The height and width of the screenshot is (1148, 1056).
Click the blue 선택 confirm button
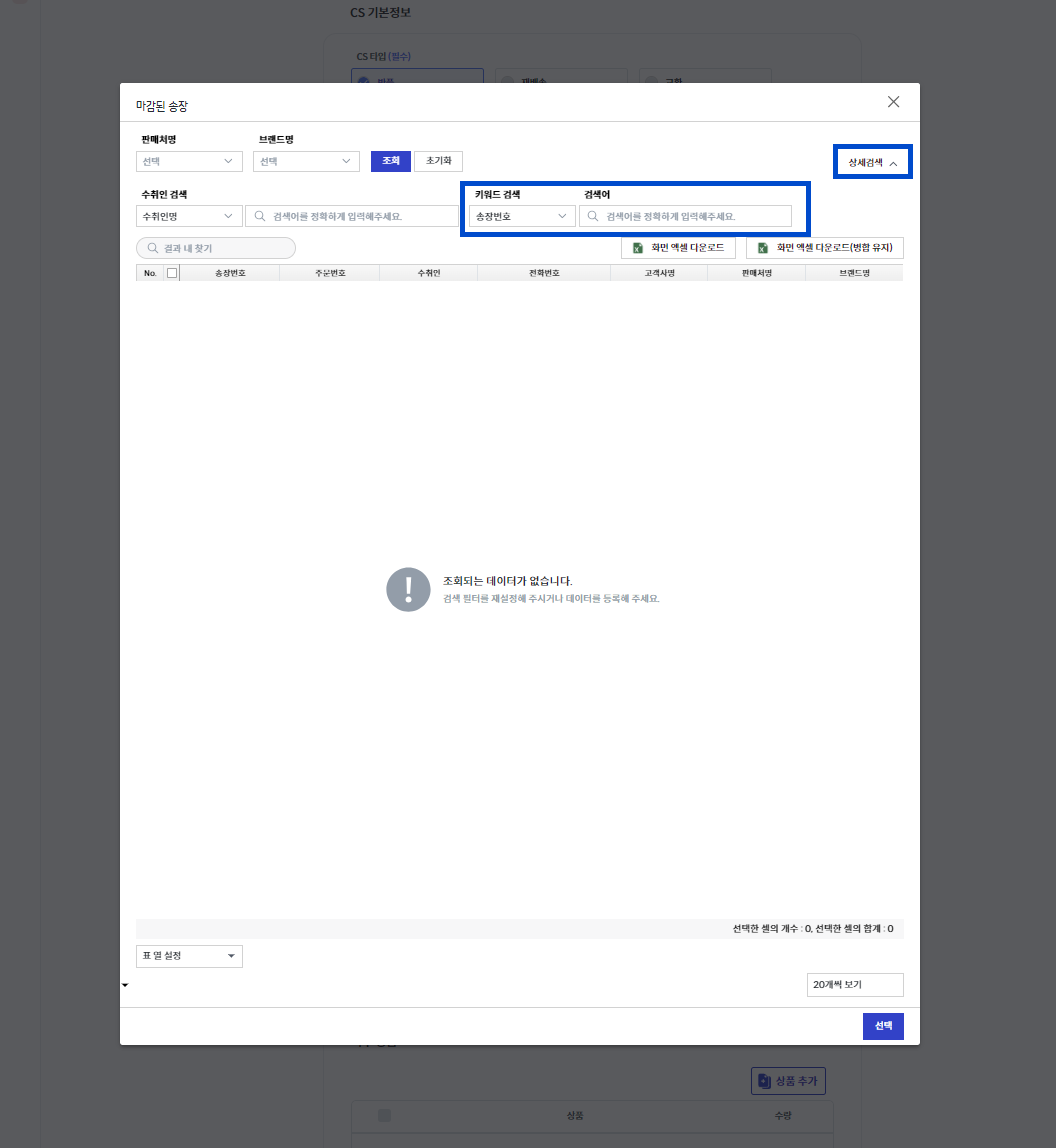[x=883, y=1026]
